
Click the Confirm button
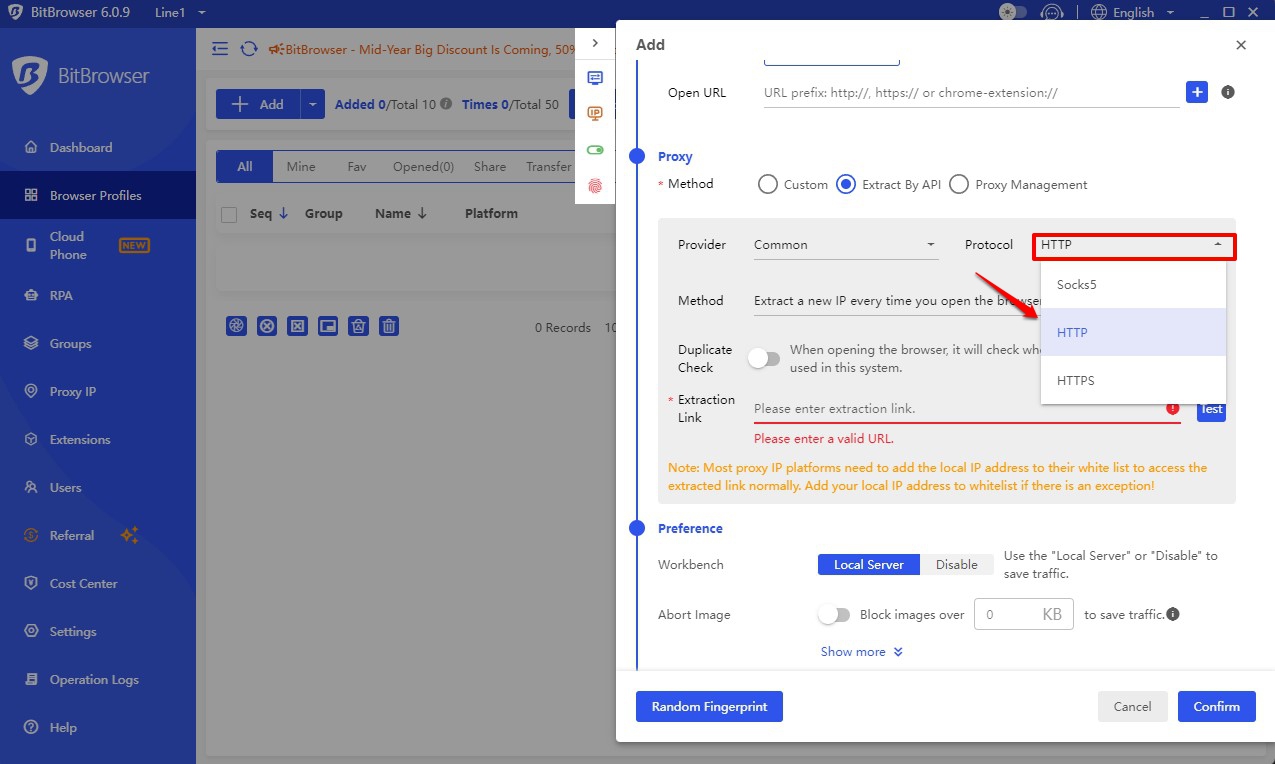pos(1217,706)
